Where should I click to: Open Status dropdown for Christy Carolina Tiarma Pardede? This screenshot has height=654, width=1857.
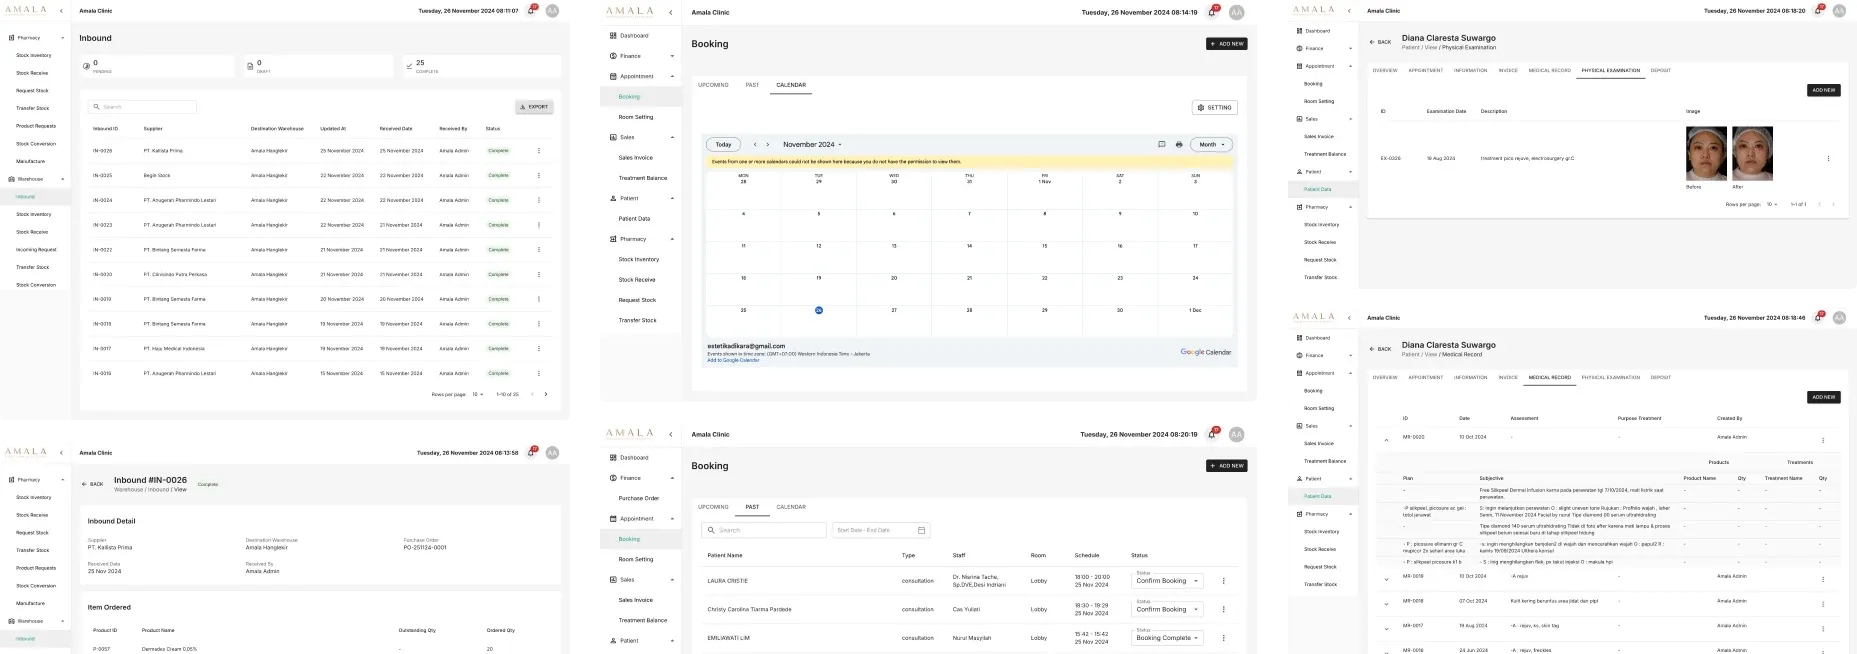pyautogui.click(x=1167, y=608)
